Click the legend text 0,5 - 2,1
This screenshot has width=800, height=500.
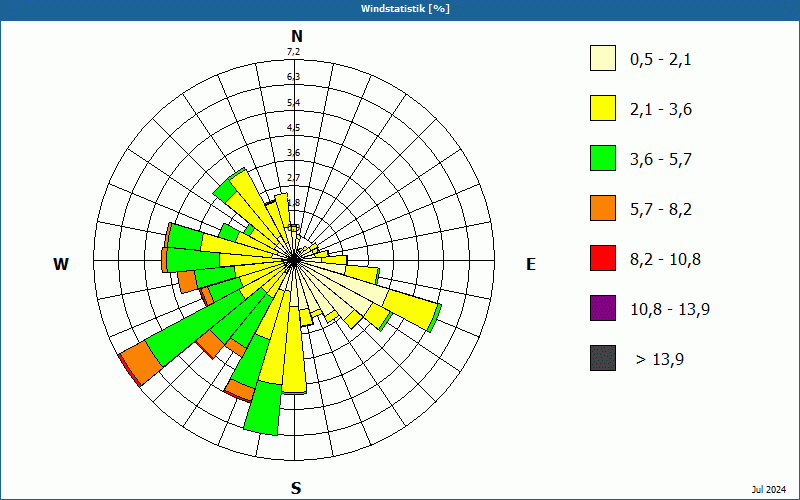[661, 60]
